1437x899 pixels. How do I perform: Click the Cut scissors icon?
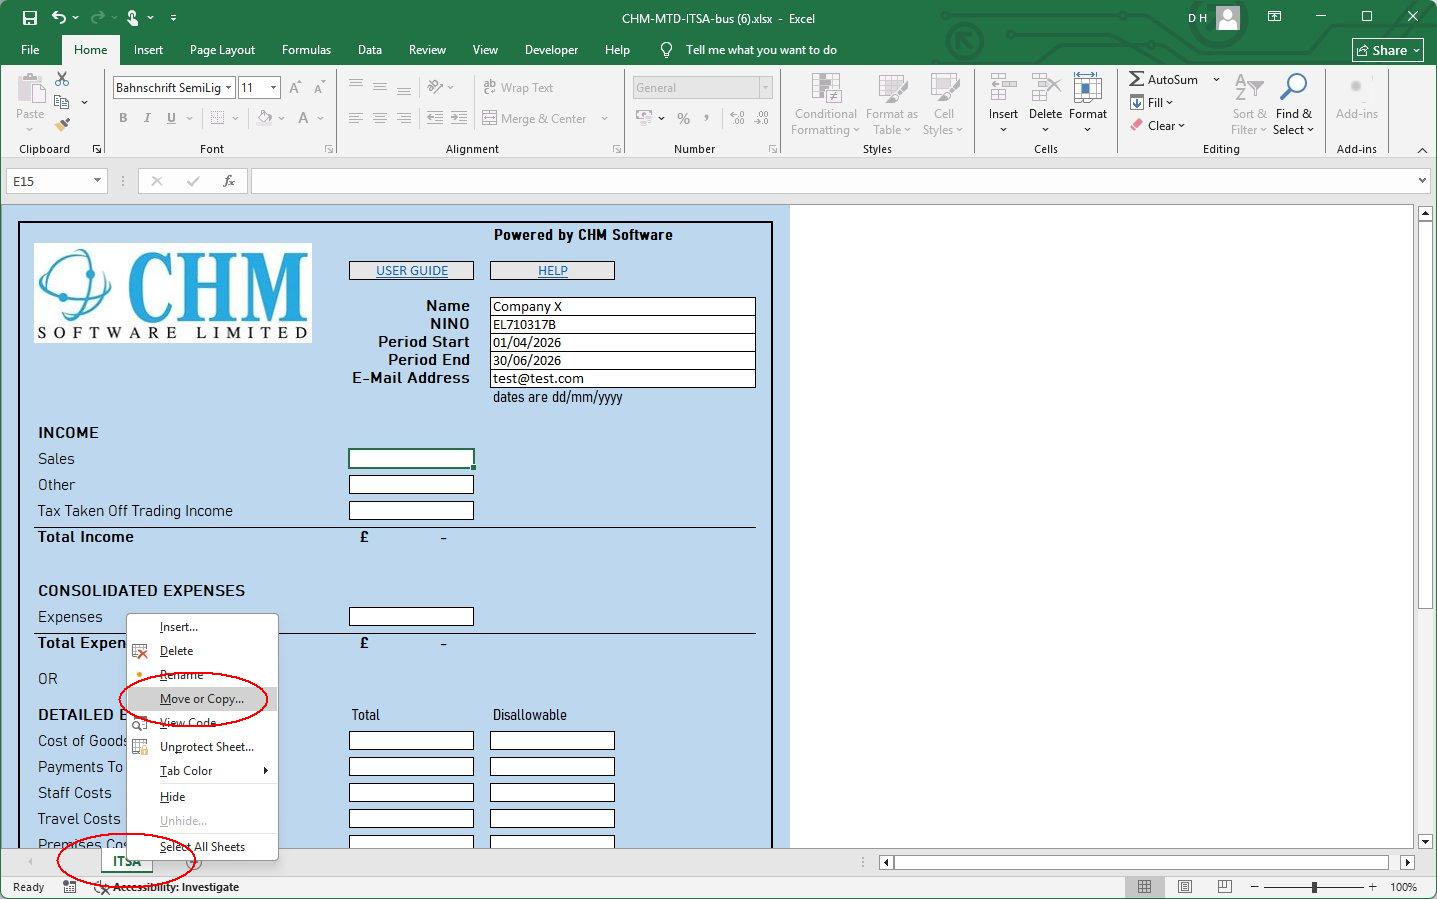pos(62,79)
